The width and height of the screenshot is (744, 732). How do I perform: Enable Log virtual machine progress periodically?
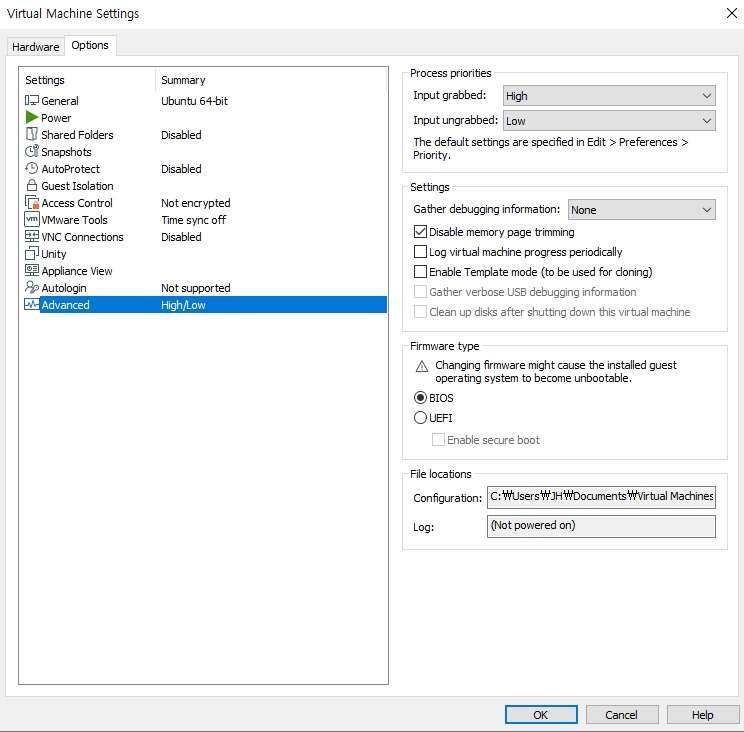click(420, 251)
